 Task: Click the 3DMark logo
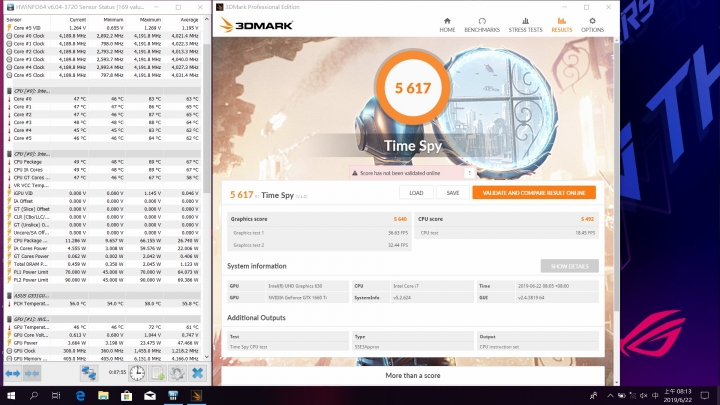click(x=256, y=25)
